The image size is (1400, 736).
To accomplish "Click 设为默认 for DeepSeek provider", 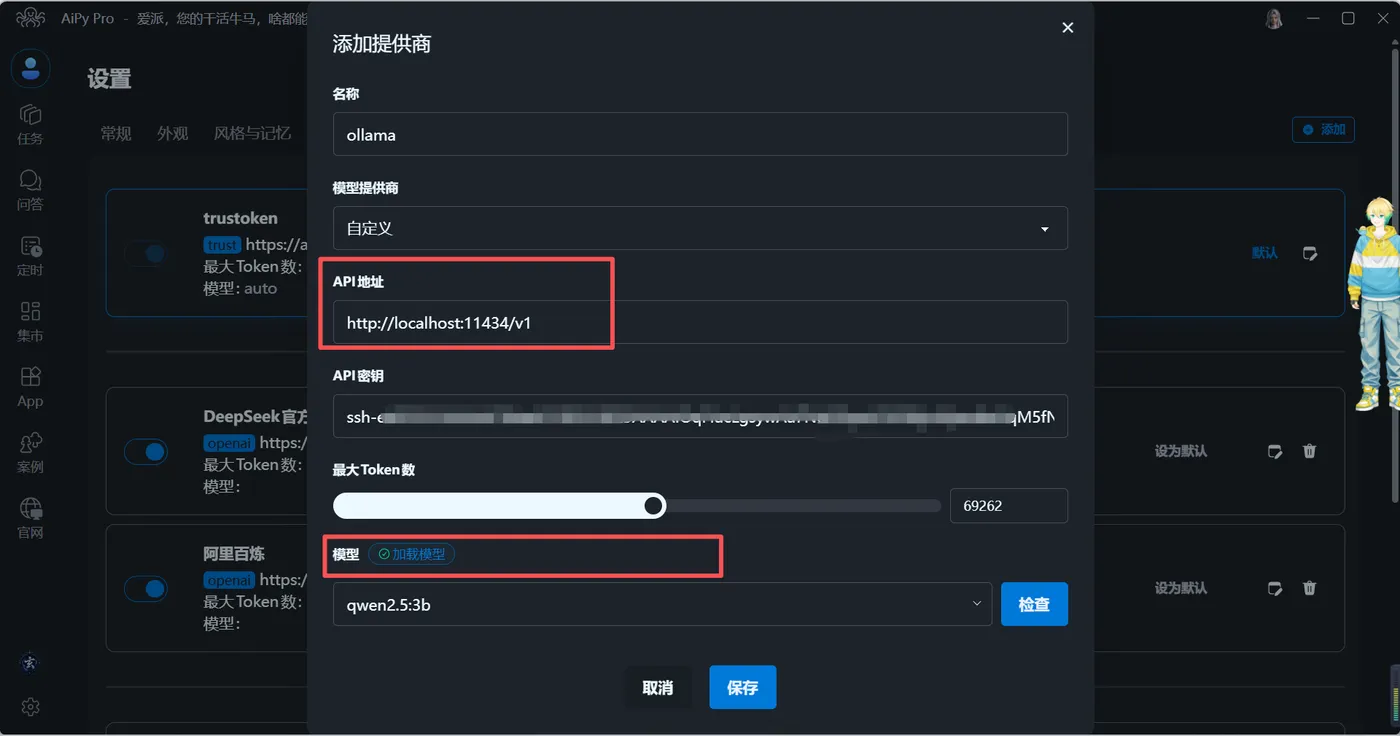I will (x=1181, y=452).
